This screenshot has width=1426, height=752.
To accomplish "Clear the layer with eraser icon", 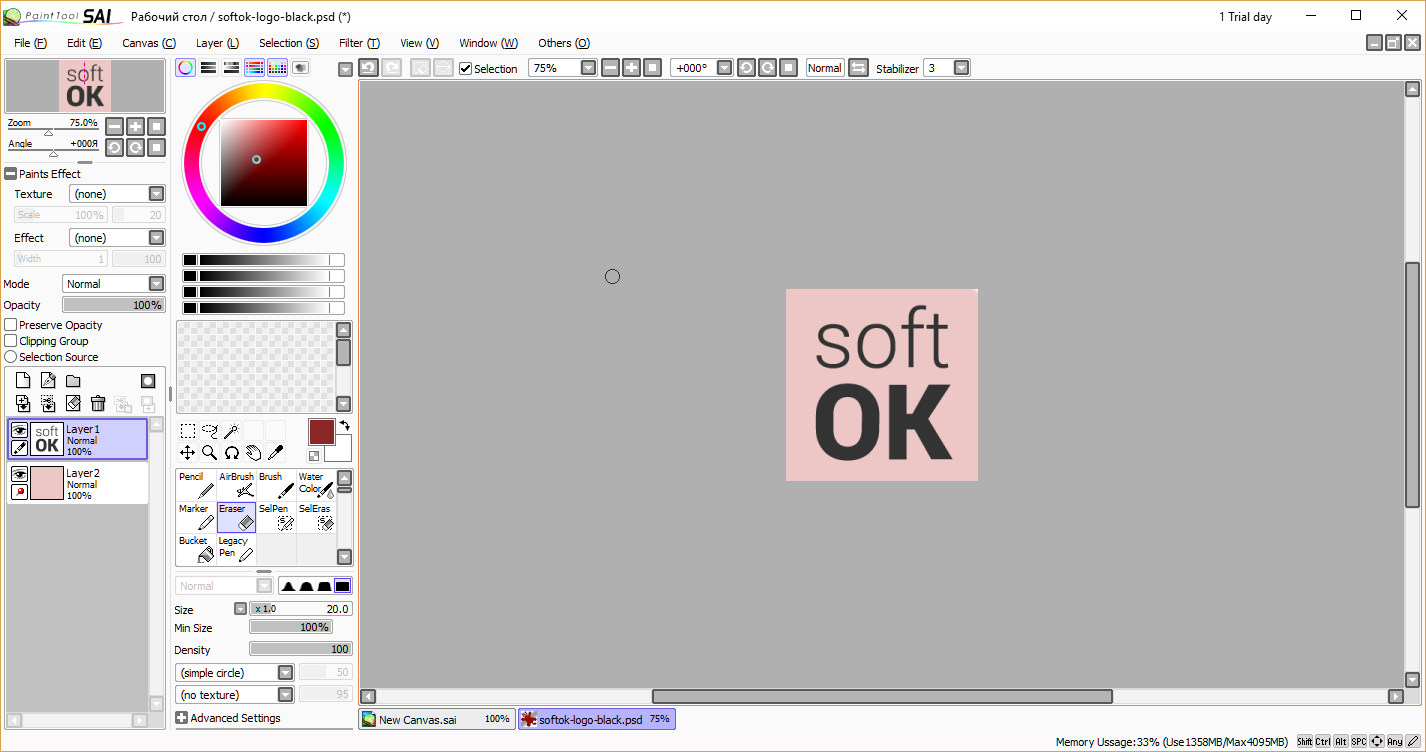I will (73, 403).
